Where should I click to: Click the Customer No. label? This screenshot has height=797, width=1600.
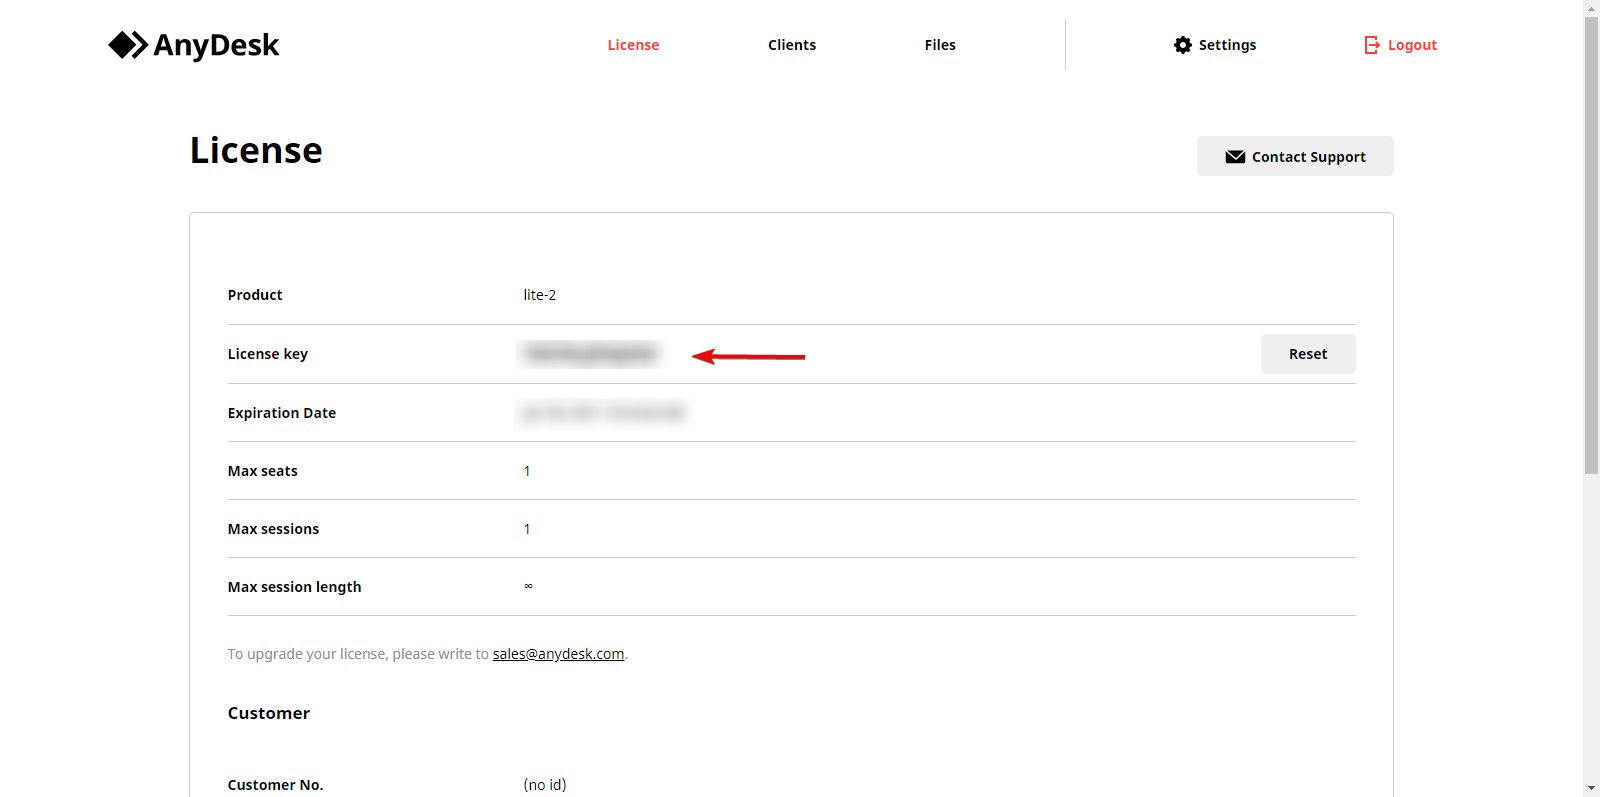pos(276,785)
